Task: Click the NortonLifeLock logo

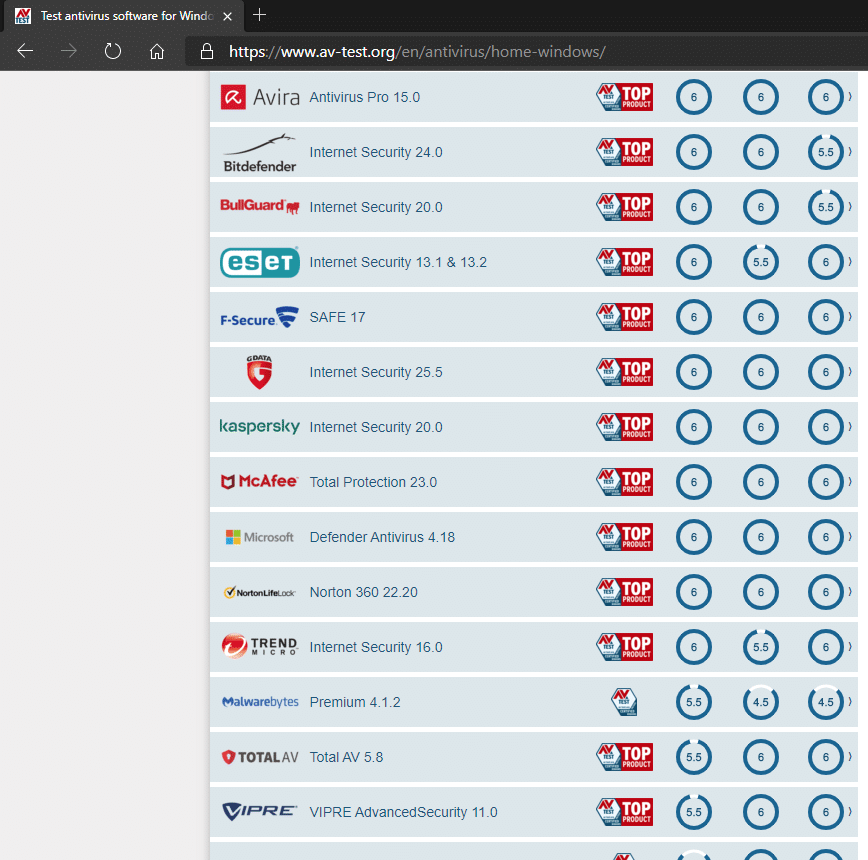Action: tap(260, 592)
